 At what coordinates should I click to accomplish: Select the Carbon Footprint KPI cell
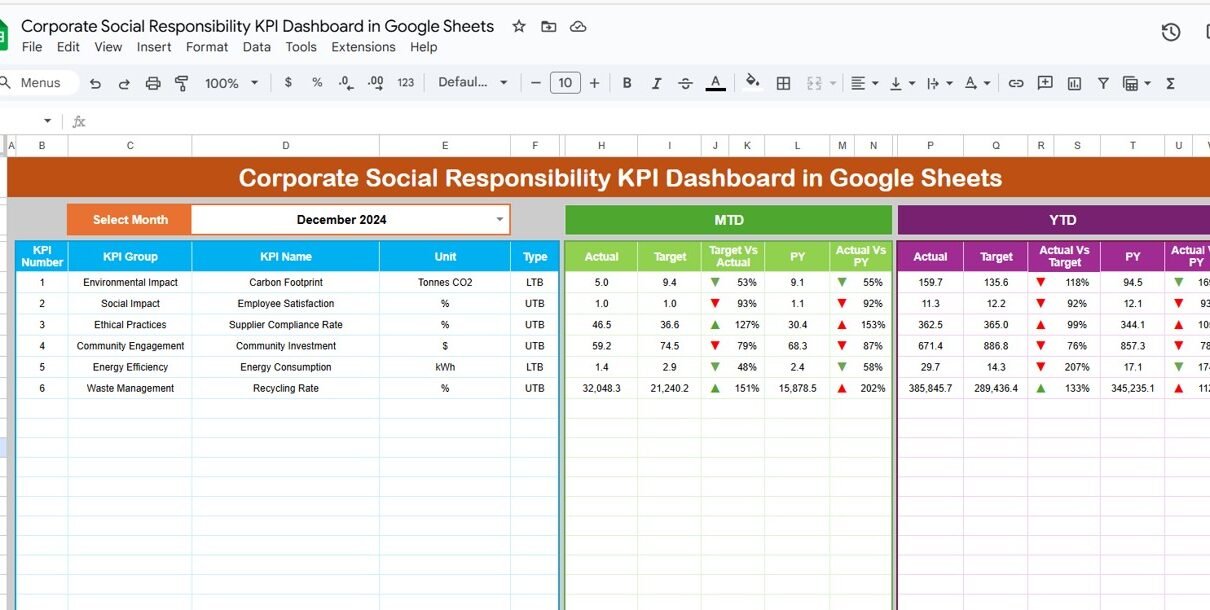[x=285, y=282]
